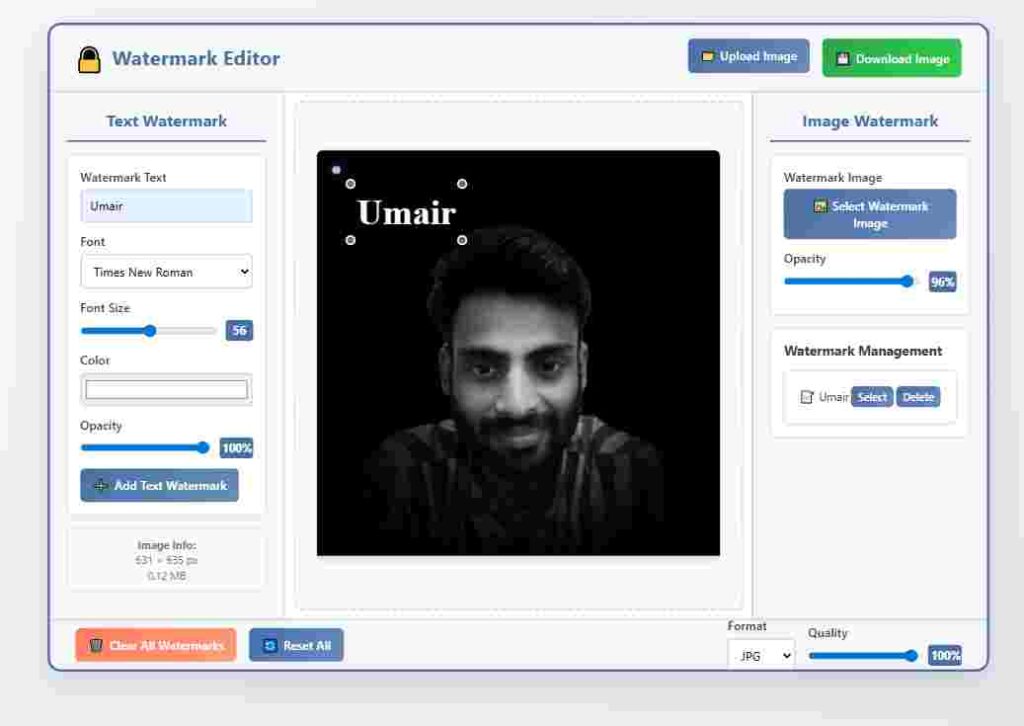
Task: Click the top-right handle of Umair watermark
Action: coord(462,184)
